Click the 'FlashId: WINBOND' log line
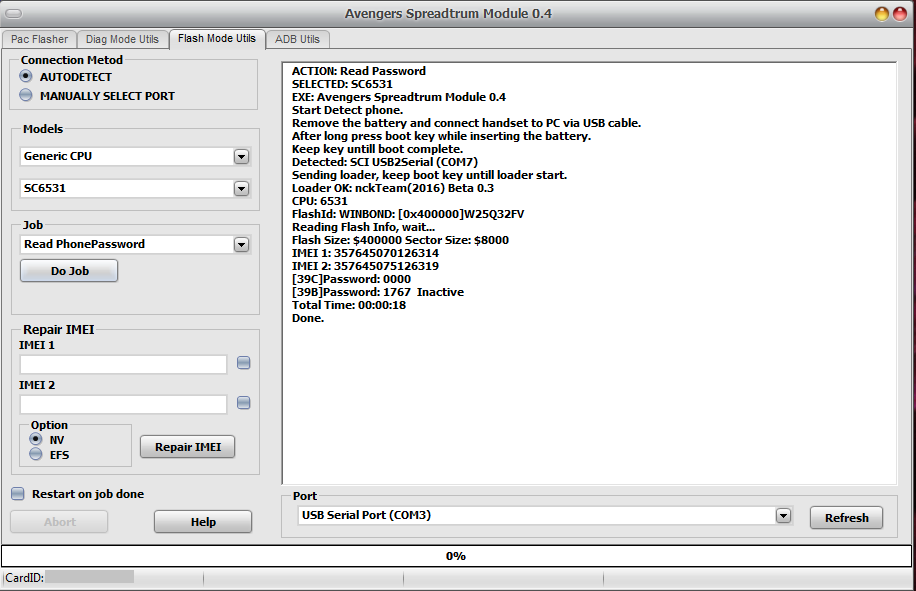This screenshot has height=591, width=916. click(x=408, y=214)
